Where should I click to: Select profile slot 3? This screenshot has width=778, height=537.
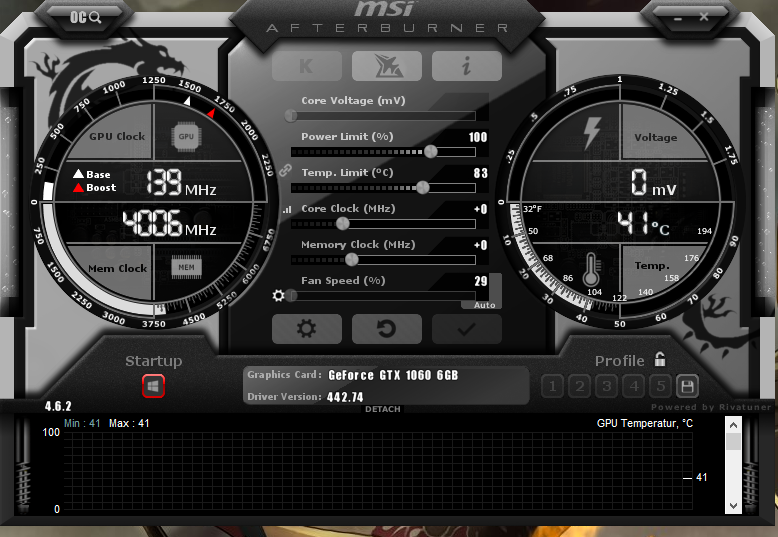pos(606,386)
